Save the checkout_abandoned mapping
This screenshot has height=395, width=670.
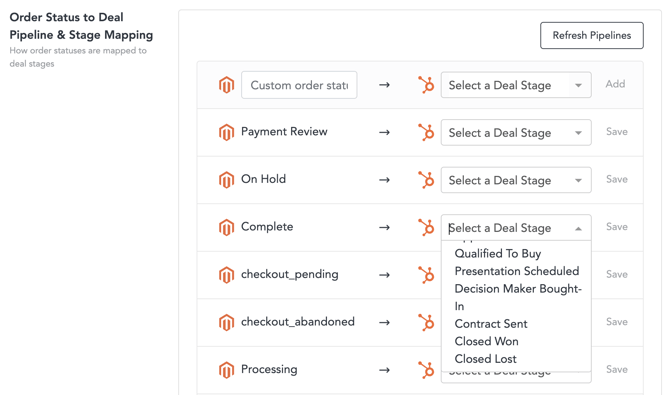617,321
